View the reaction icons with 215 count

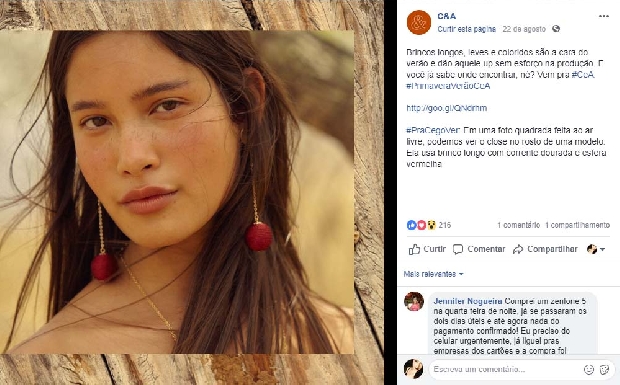coord(429,225)
